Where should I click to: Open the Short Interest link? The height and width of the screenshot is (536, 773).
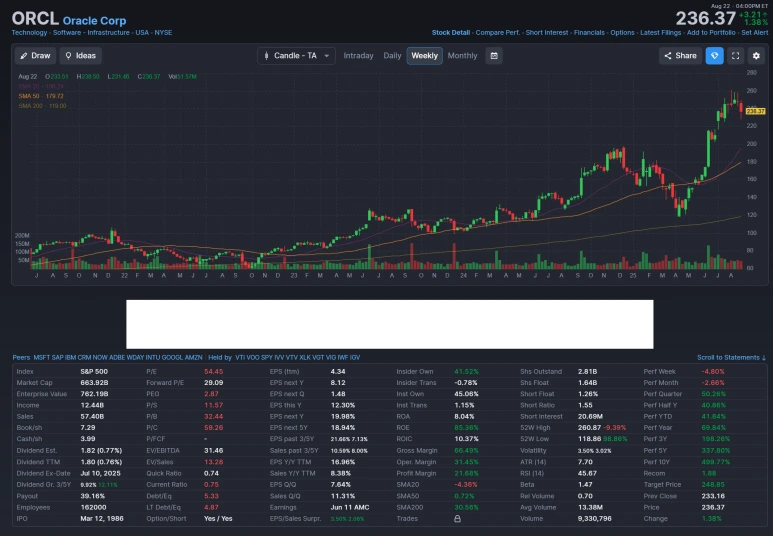point(547,33)
